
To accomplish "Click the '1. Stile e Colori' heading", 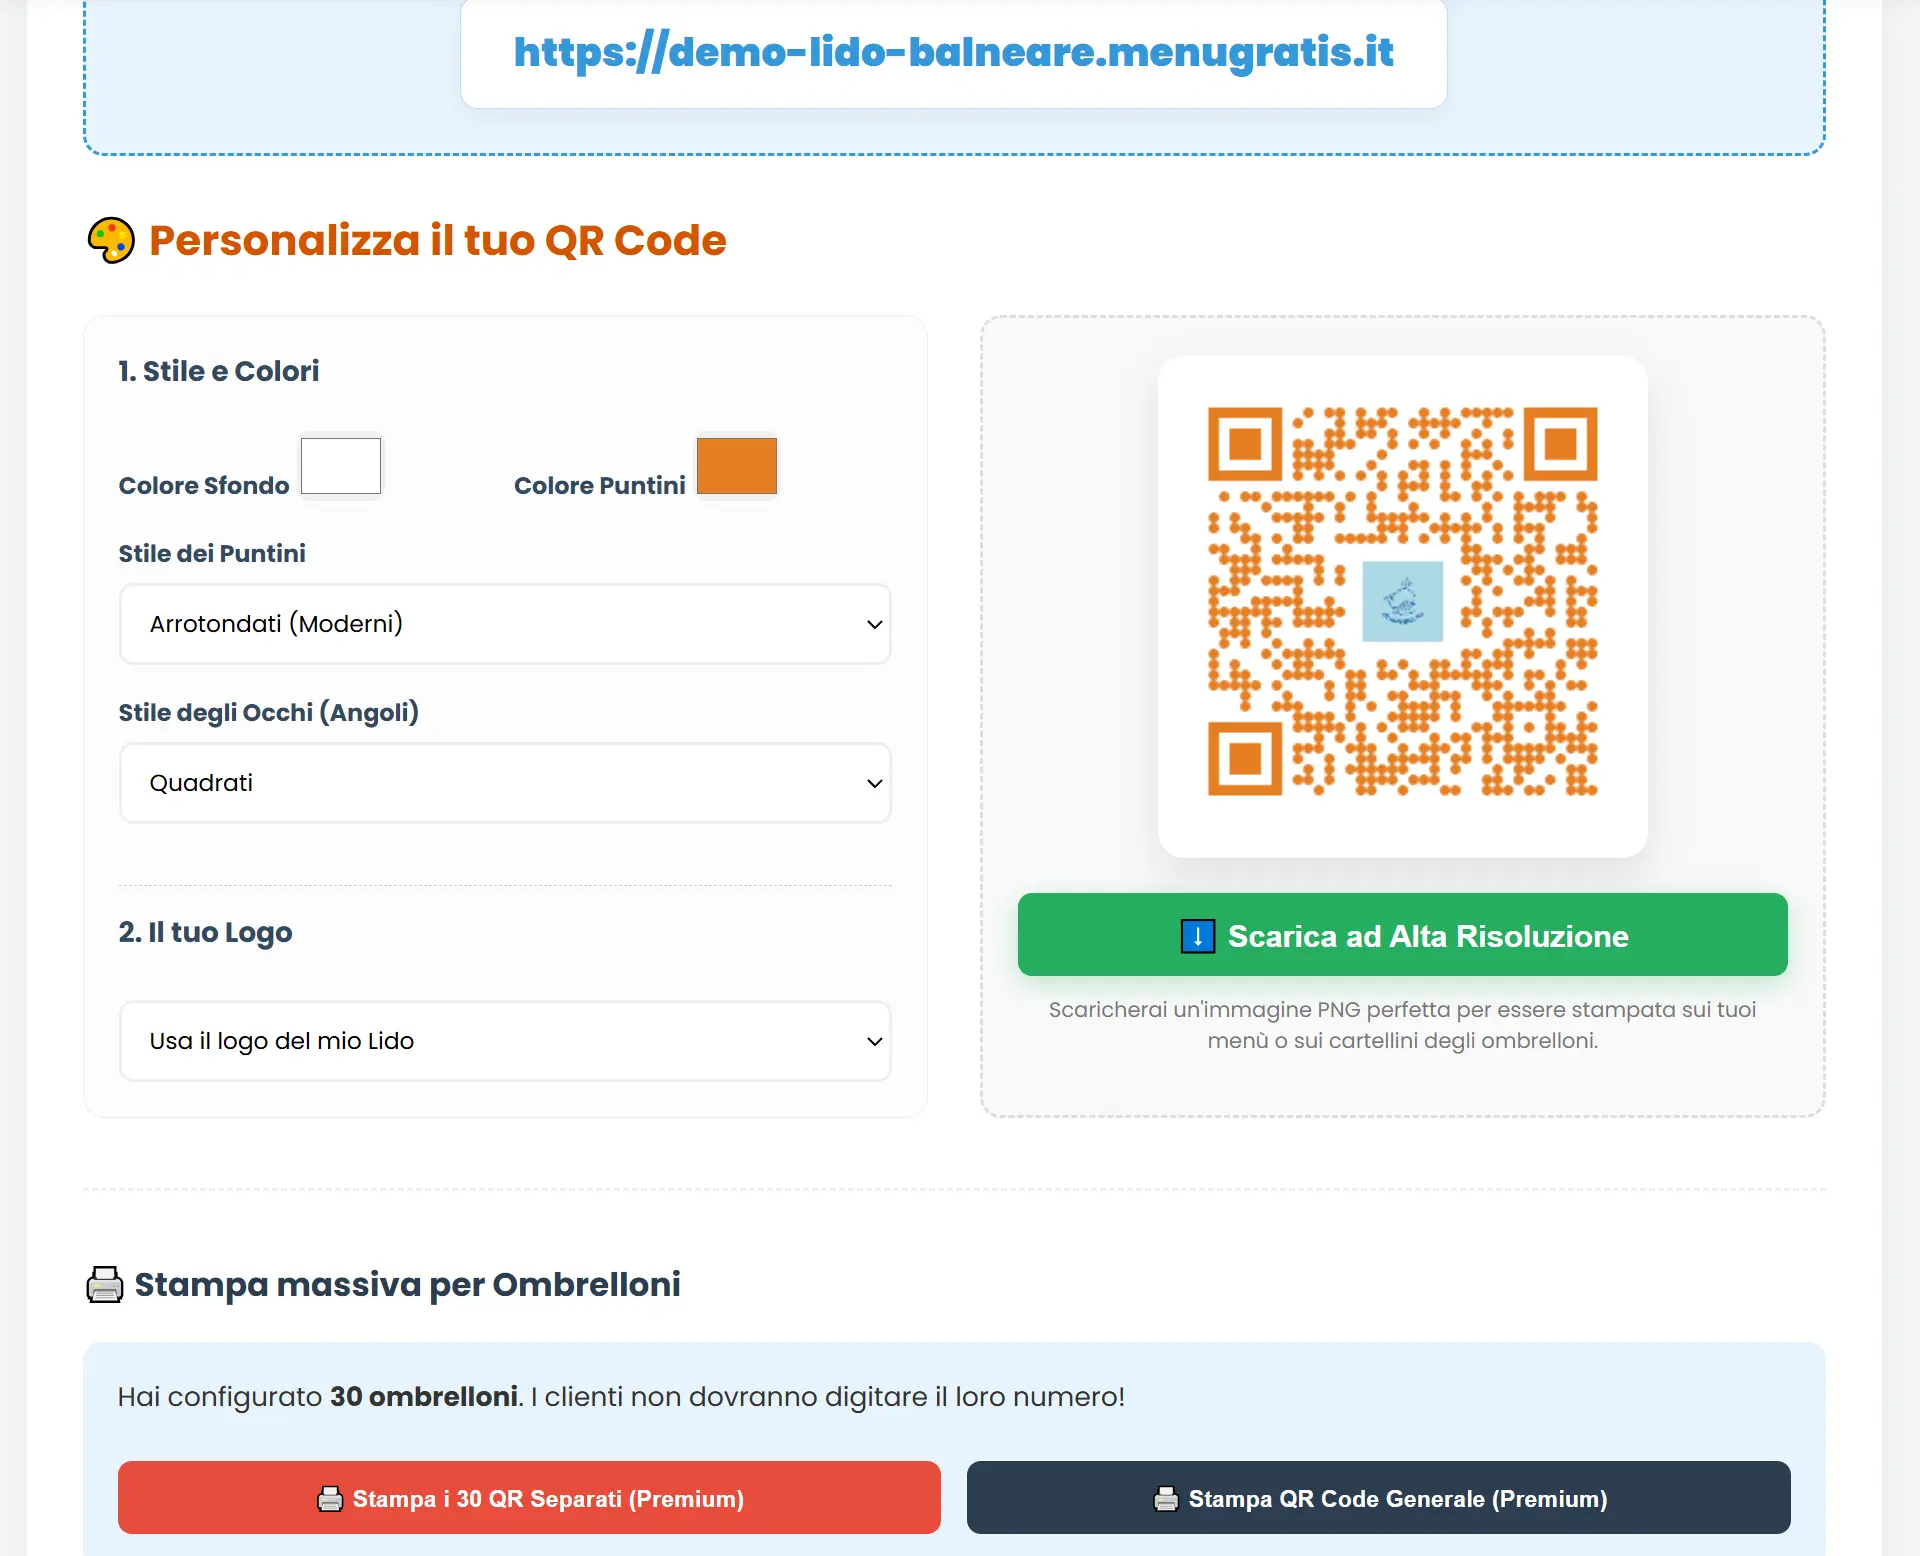I will pyautogui.click(x=218, y=371).
